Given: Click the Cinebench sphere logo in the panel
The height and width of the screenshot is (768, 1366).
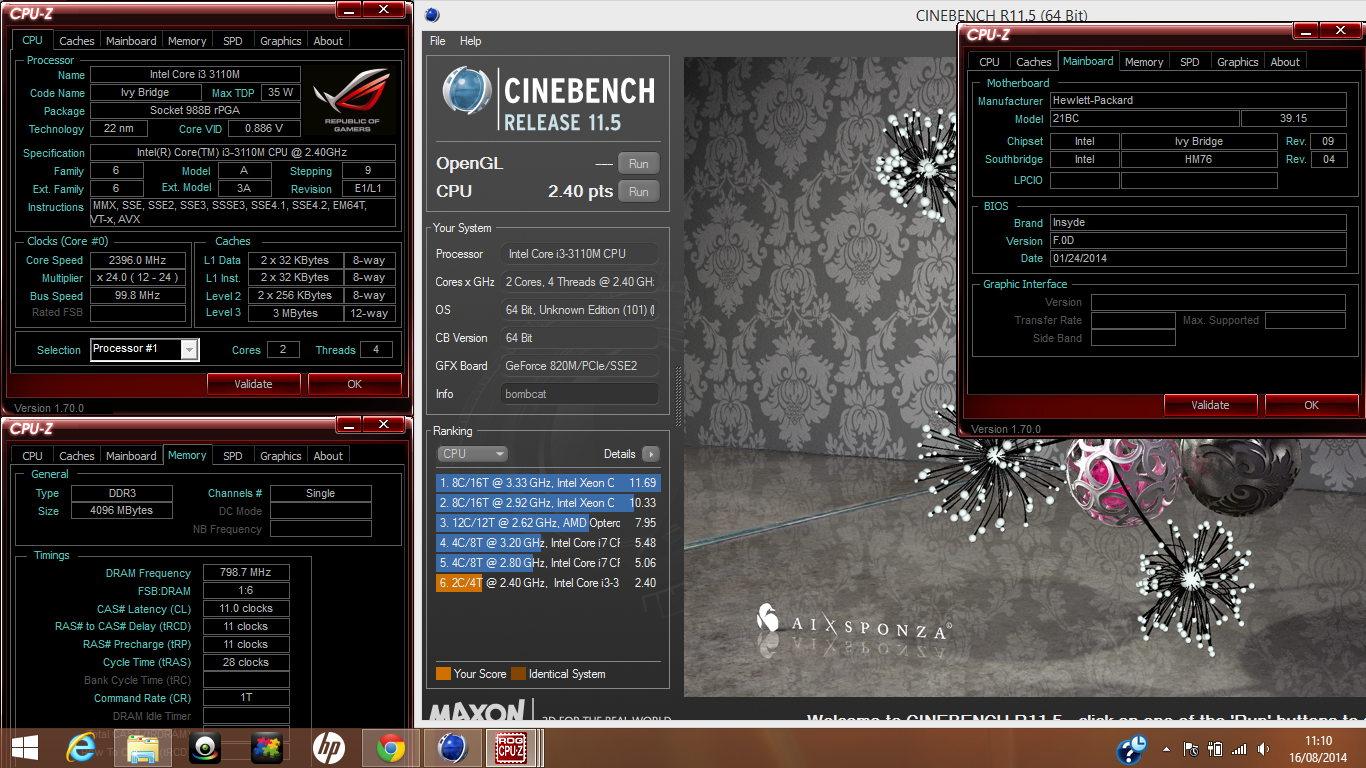Looking at the screenshot, I should click(x=466, y=92).
